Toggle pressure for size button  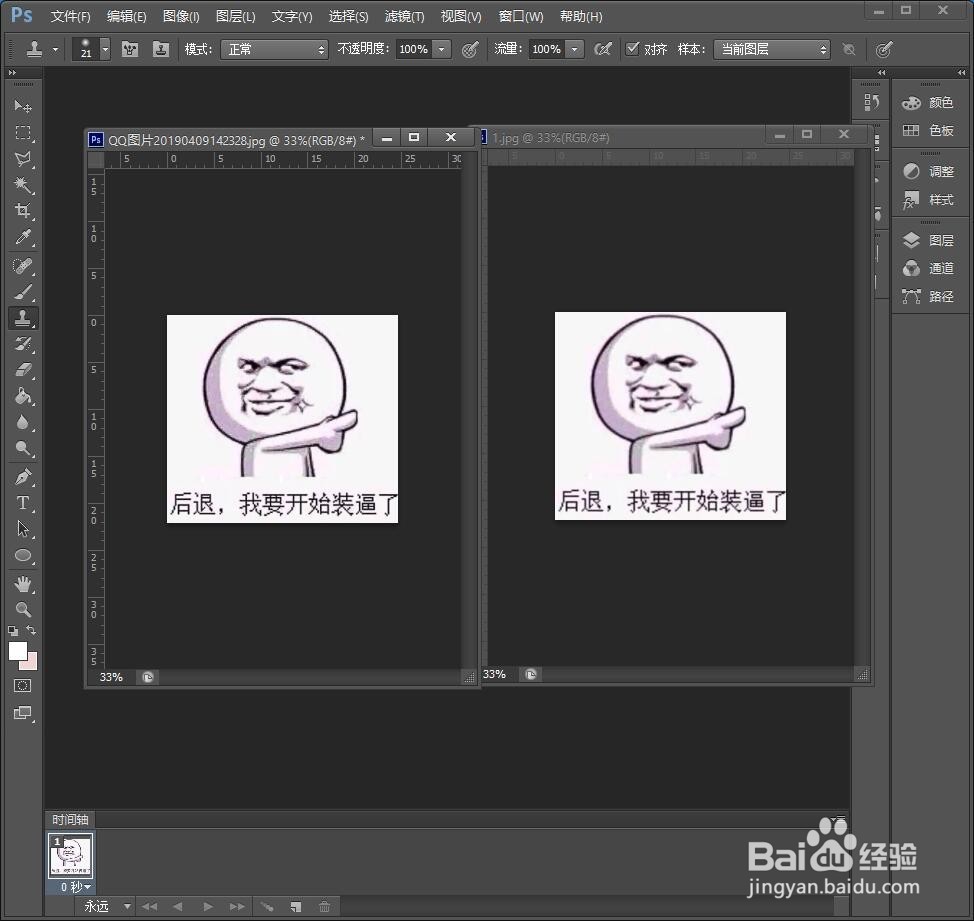(884, 49)
